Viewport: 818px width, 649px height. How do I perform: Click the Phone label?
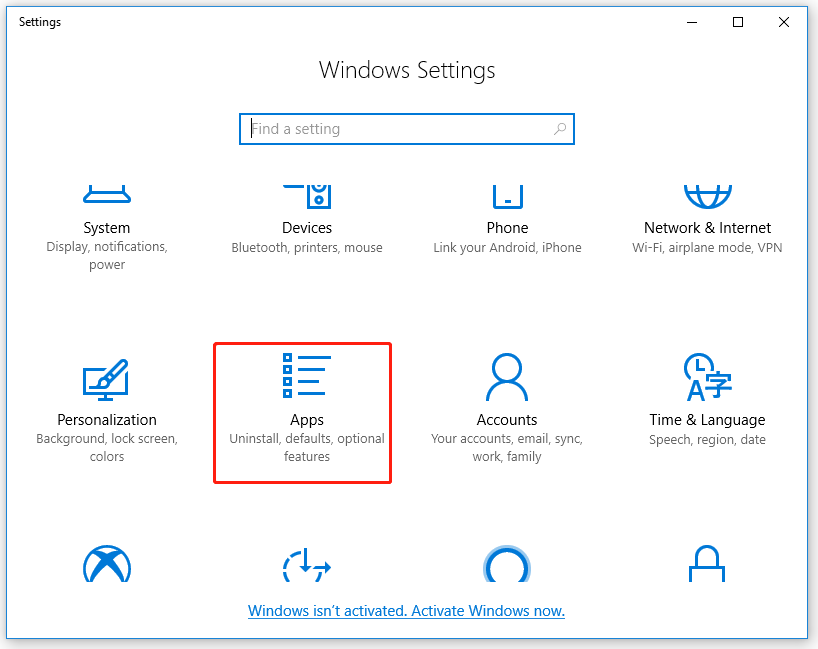click(507, 228)
